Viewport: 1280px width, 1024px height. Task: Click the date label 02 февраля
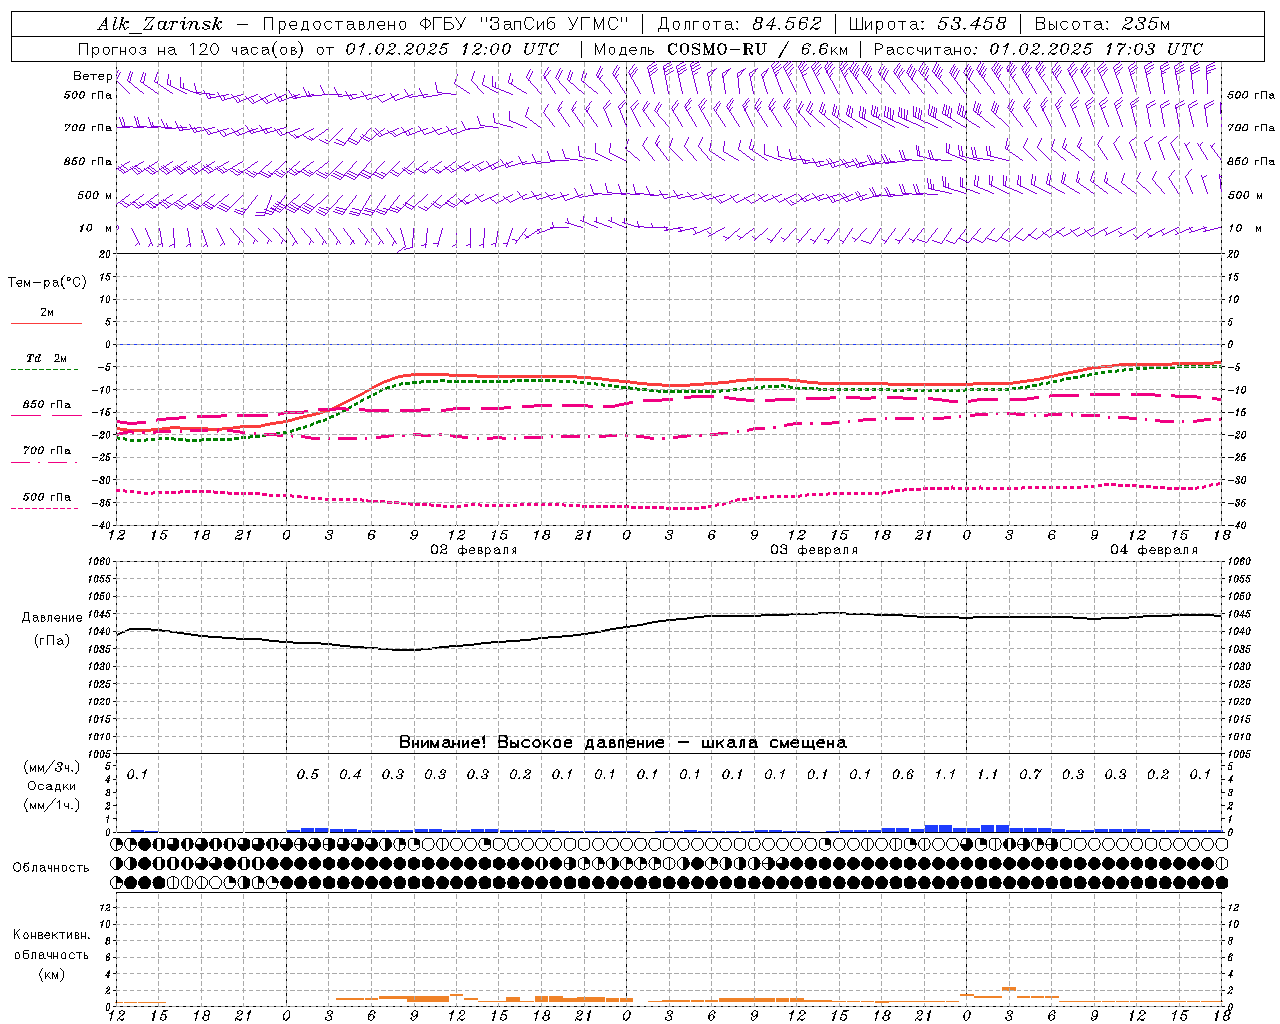pyautogui.click(x=474, y=550)
